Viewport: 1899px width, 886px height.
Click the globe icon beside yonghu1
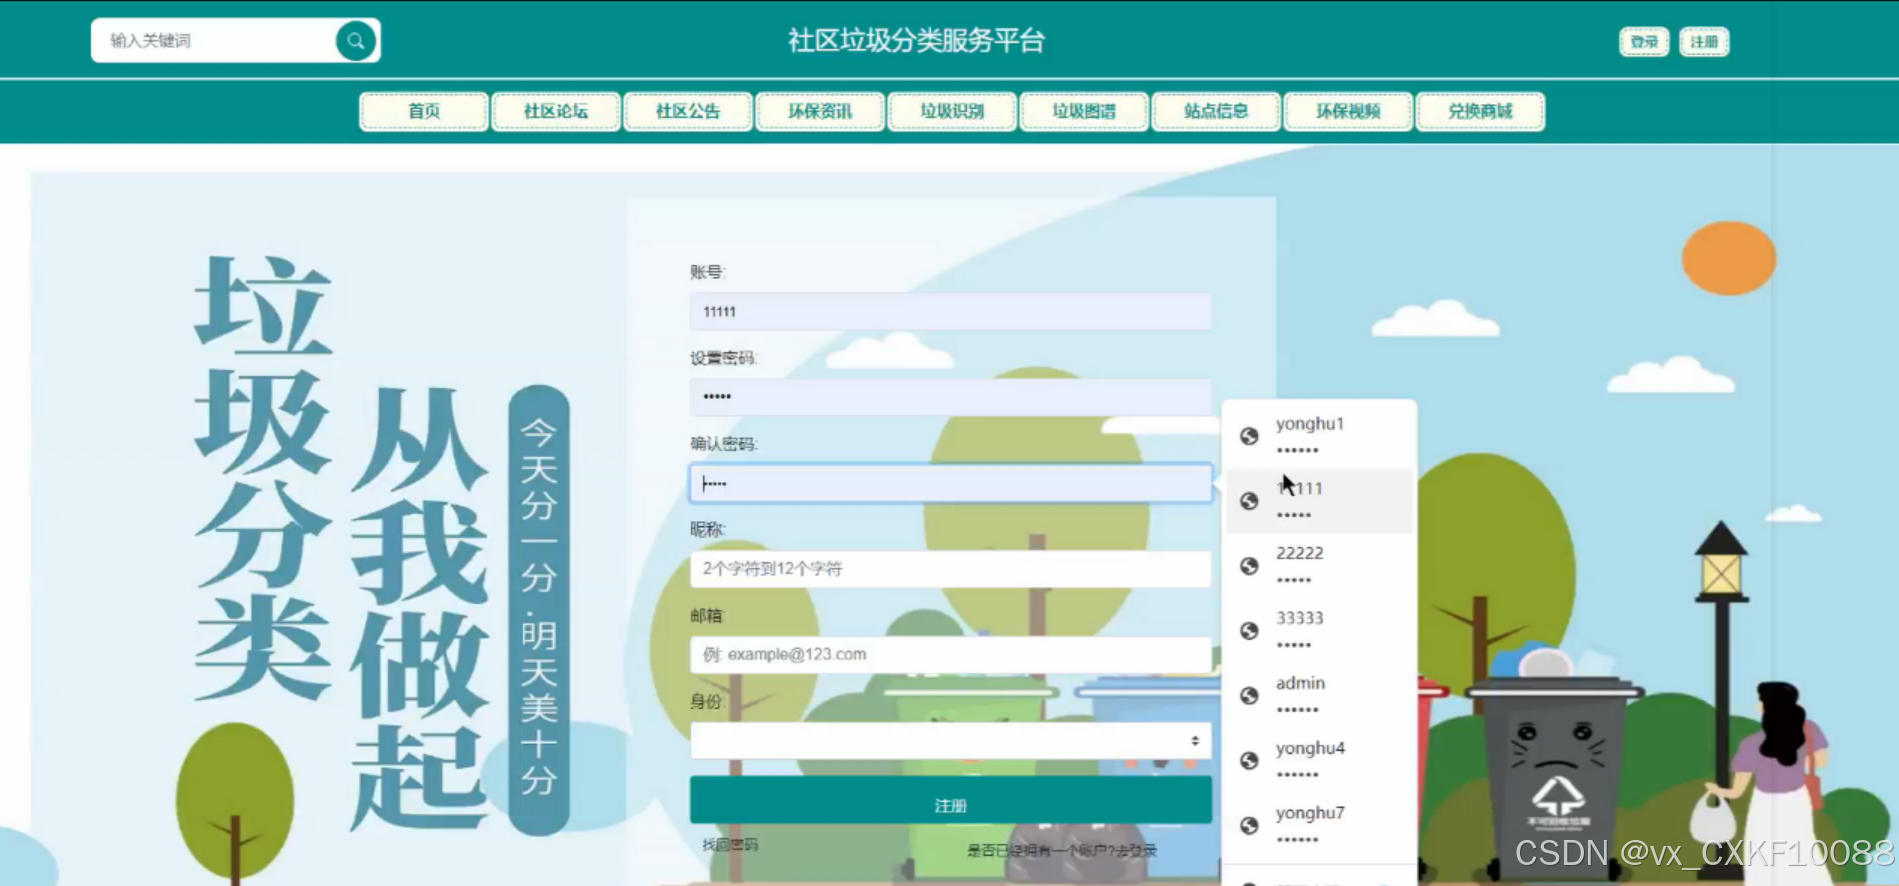click(1249, 436)
